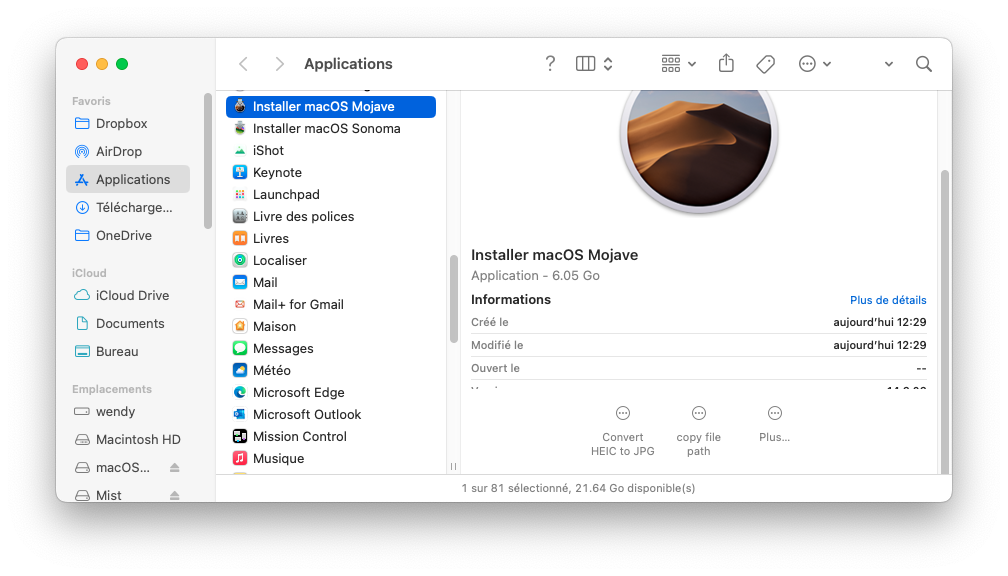This screenshot has width=1008, height=576.
Task: Select the macOS… volume in sidebar
Action: tap(122, 467)
